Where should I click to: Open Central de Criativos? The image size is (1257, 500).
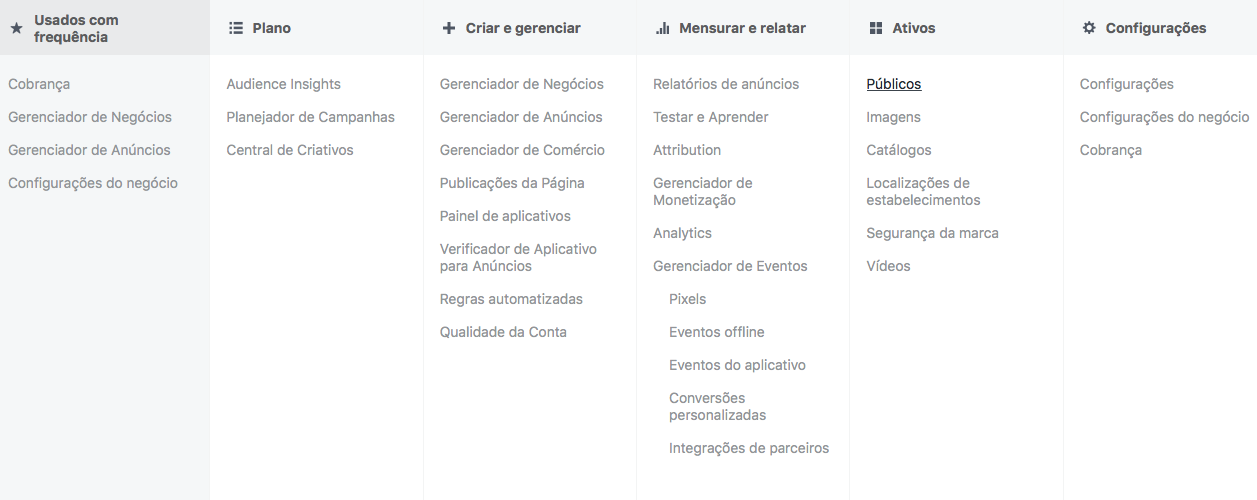point(290,150)
